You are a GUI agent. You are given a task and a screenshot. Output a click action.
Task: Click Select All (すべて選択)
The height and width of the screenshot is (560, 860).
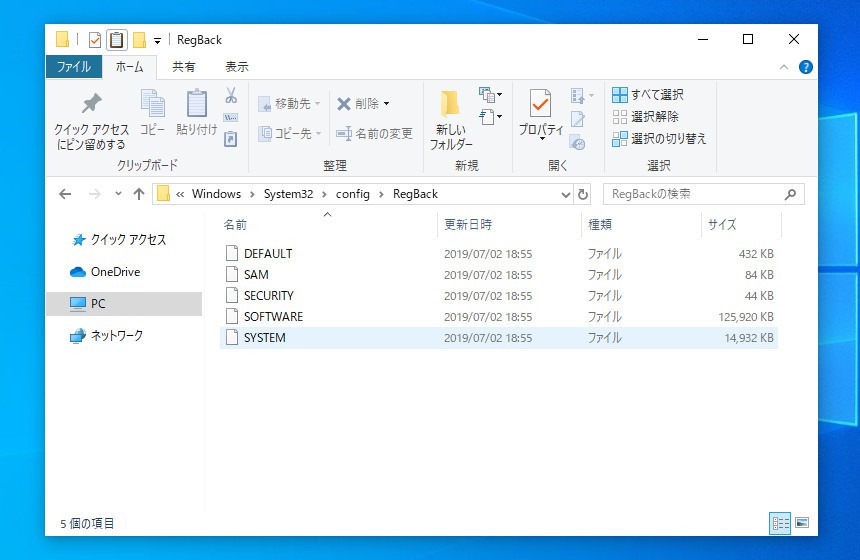click(648, 94)
